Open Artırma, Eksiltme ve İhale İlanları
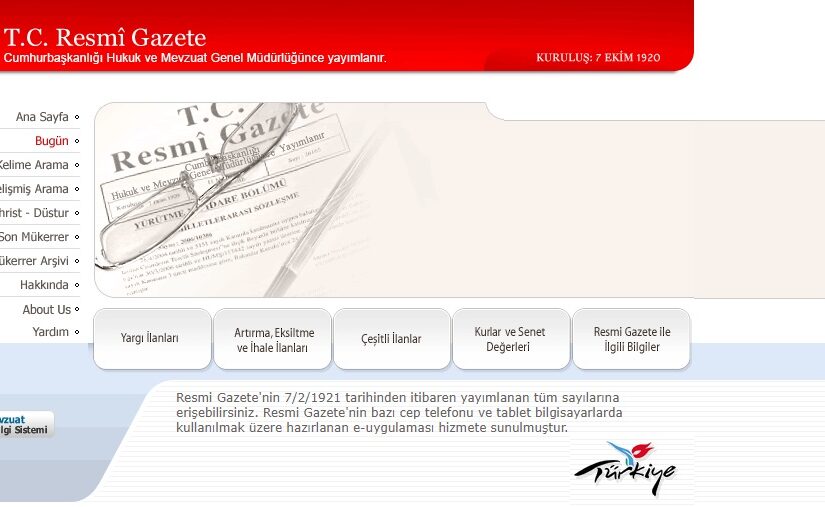 click(273, 339)
